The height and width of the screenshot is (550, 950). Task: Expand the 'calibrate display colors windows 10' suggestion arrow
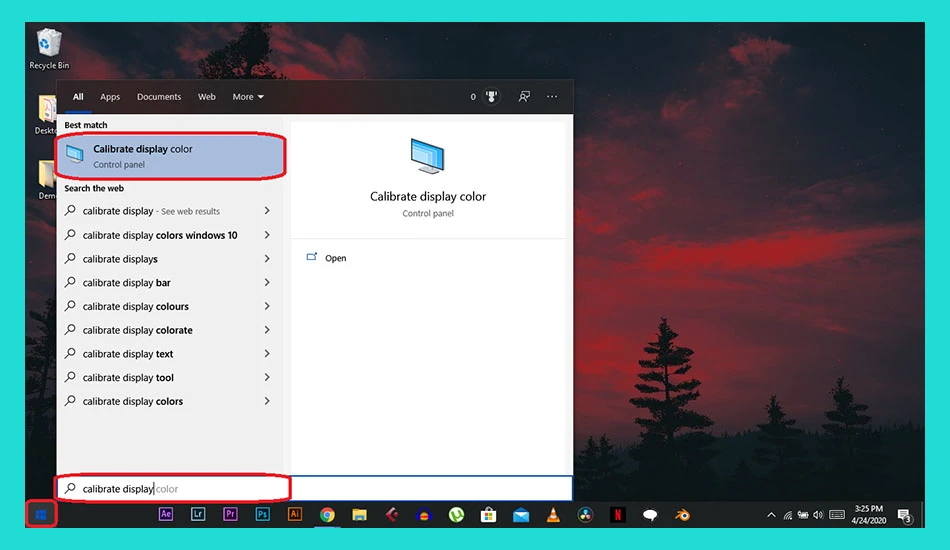click(x=267, y=234)
